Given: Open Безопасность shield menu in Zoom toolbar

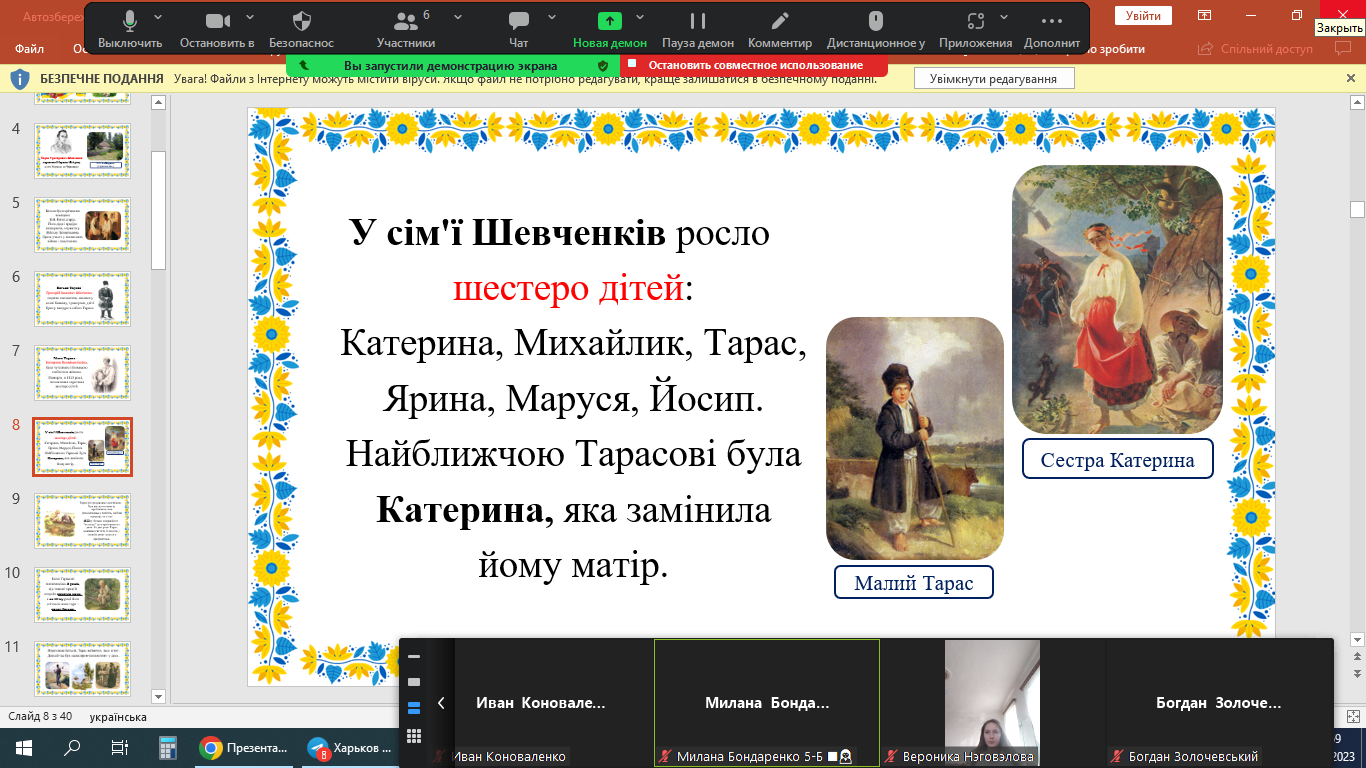Looking at the screenshot, I should tap(301, 28).
